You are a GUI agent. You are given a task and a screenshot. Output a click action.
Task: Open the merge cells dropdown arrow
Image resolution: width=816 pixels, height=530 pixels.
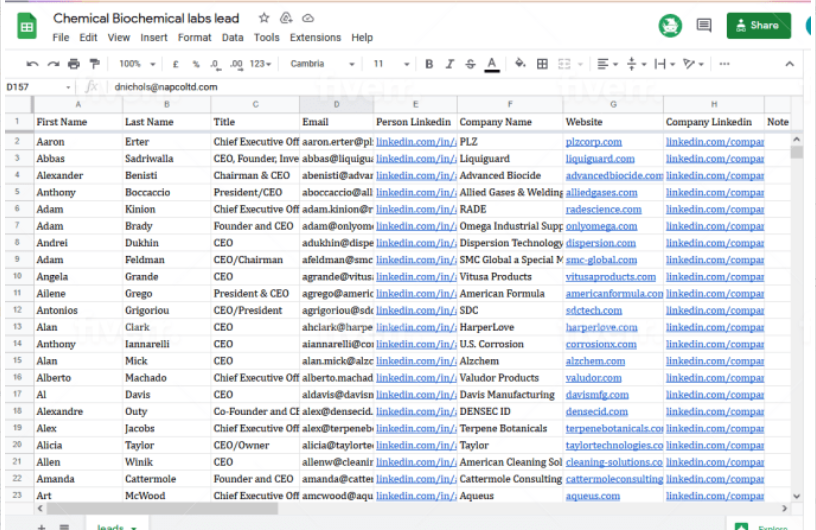580,65
